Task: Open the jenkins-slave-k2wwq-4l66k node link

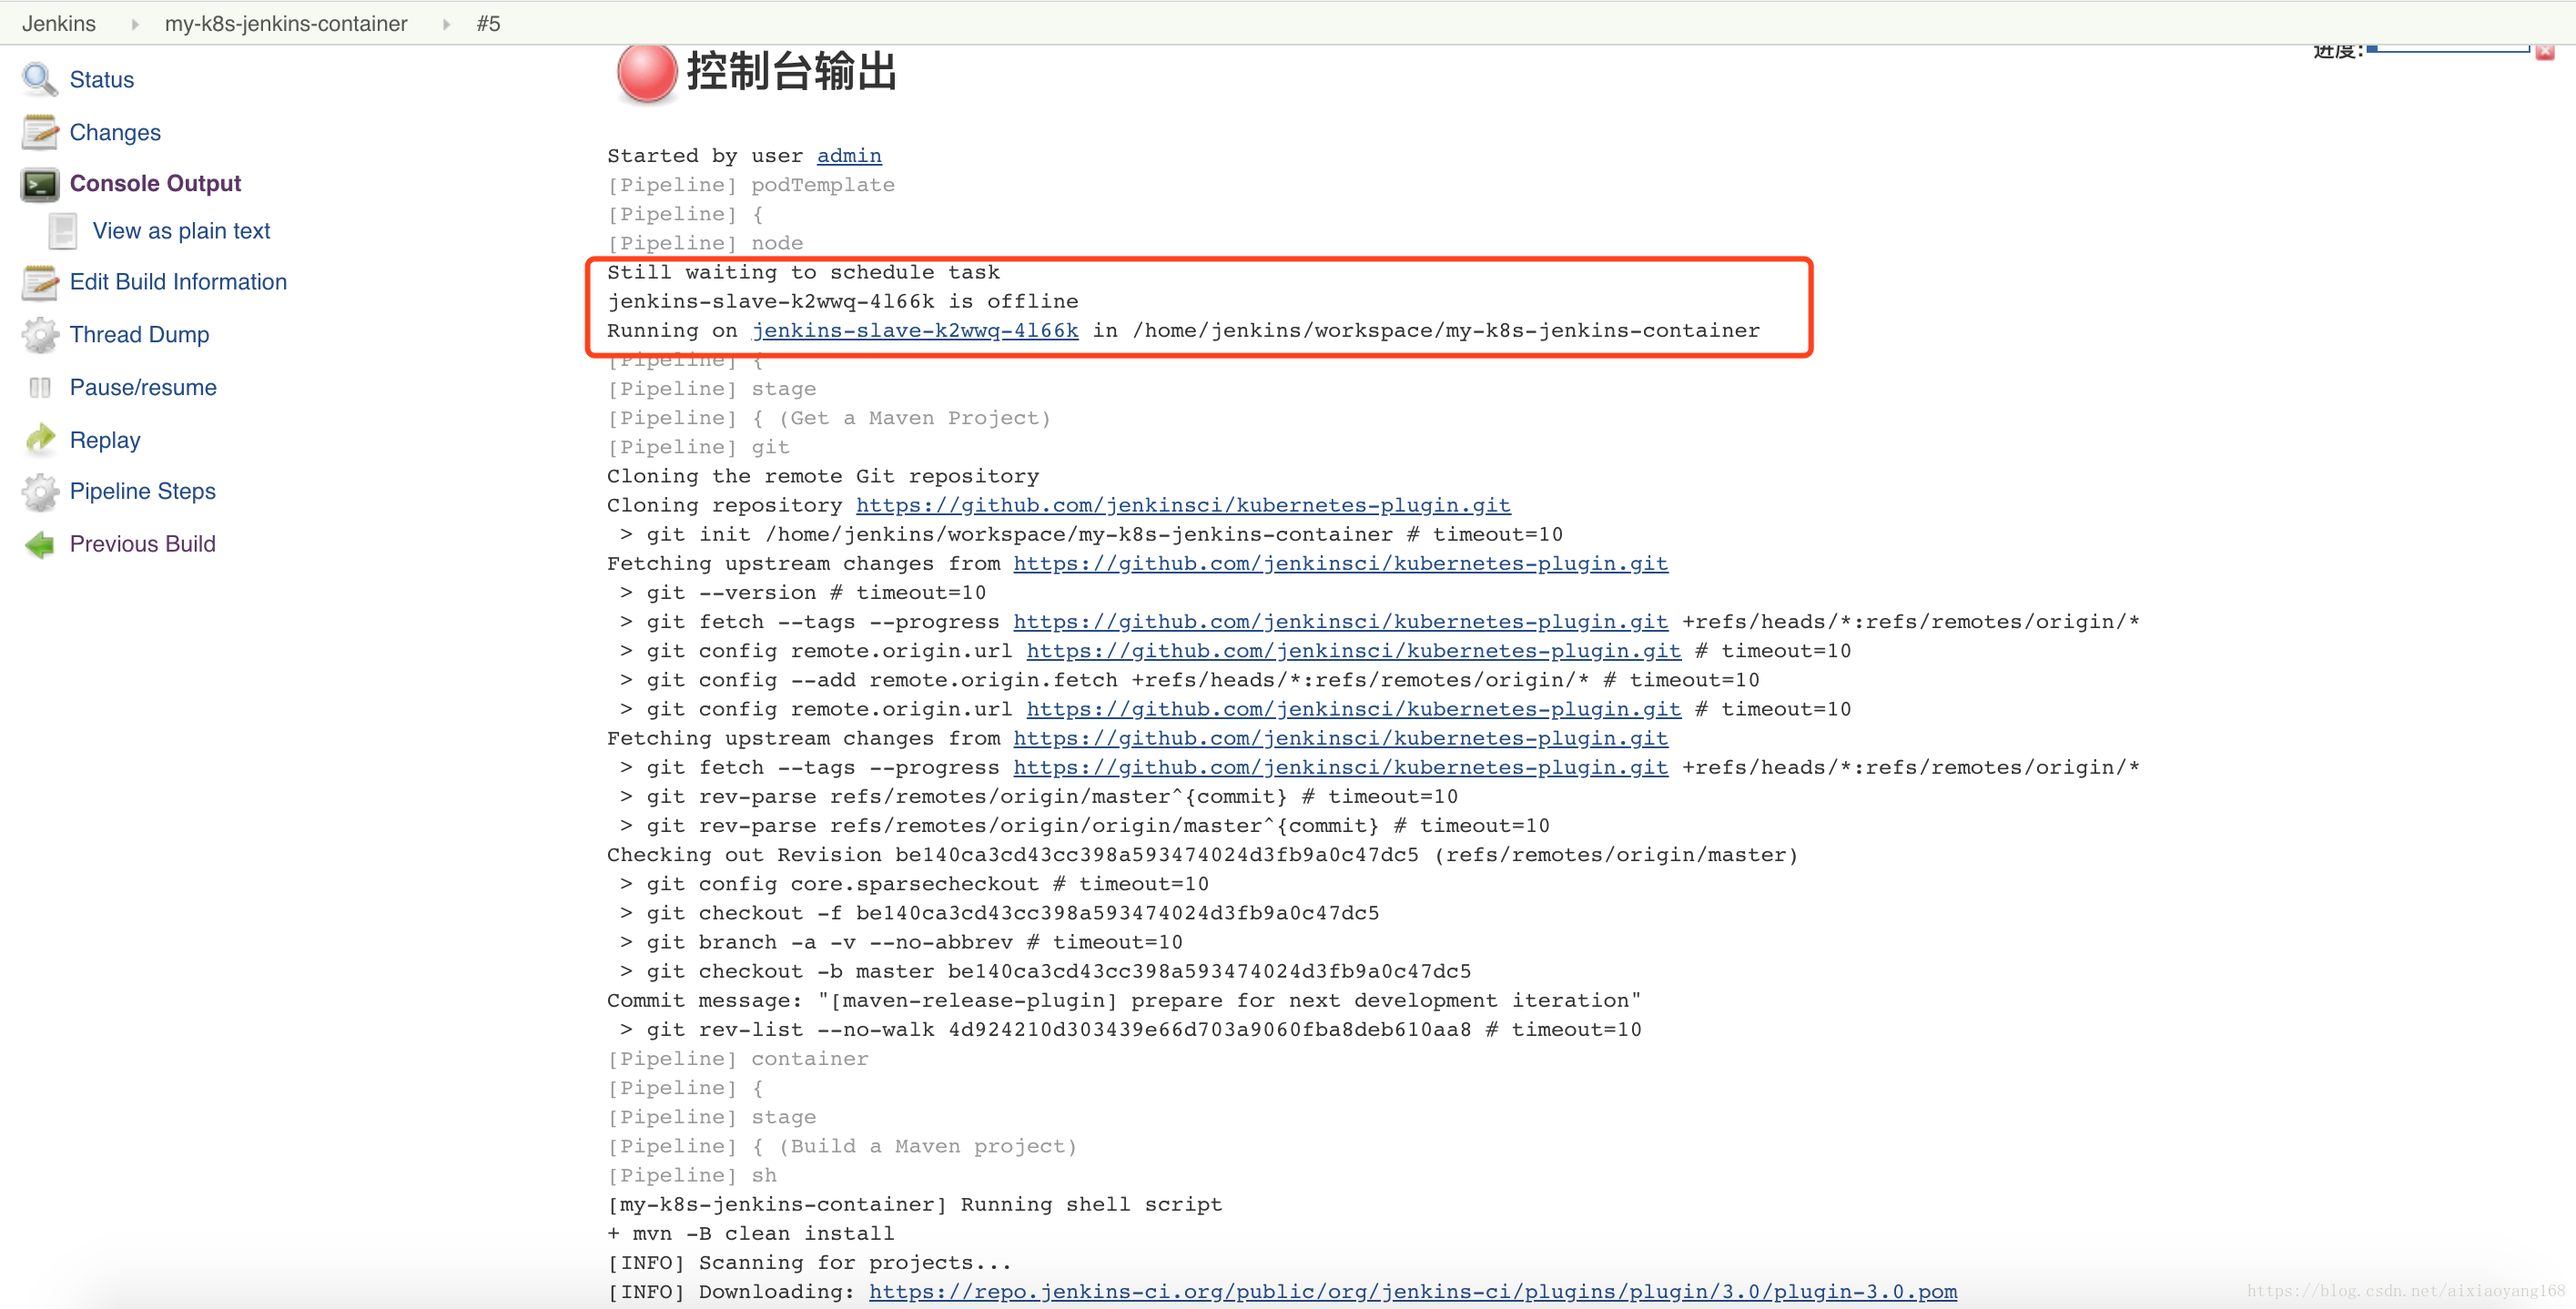Action: pyautogui.click(x=915, y=331)
